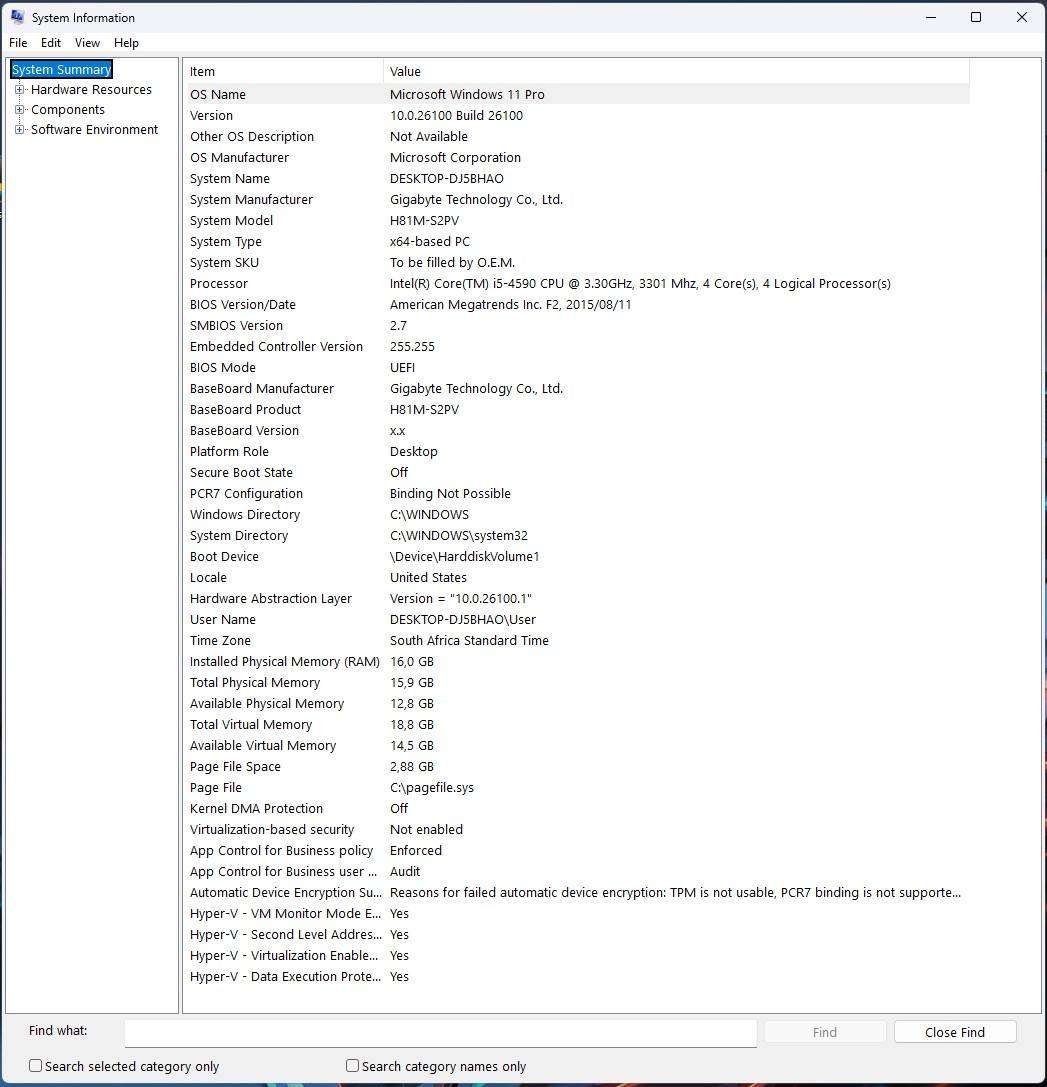Select System Summary in the sidebar
The width and height of the screenshot is (1047, 1087).
click(61, 69)
